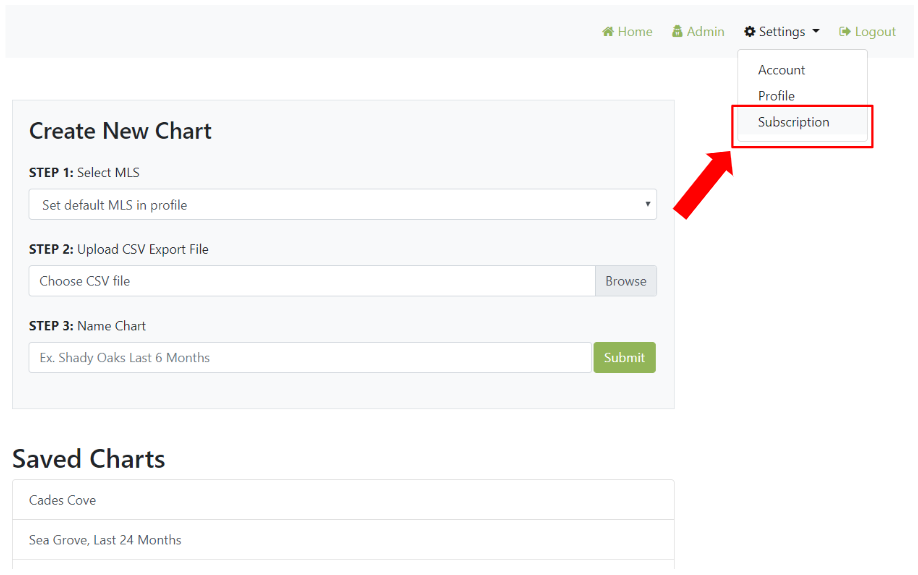Click the Browse button

626,281
